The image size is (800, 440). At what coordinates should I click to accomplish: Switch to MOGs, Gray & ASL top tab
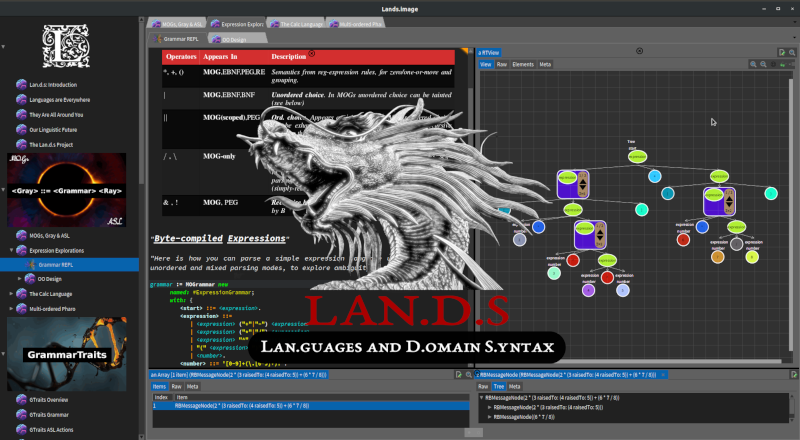pyautogui.click(x=177, y=24)
